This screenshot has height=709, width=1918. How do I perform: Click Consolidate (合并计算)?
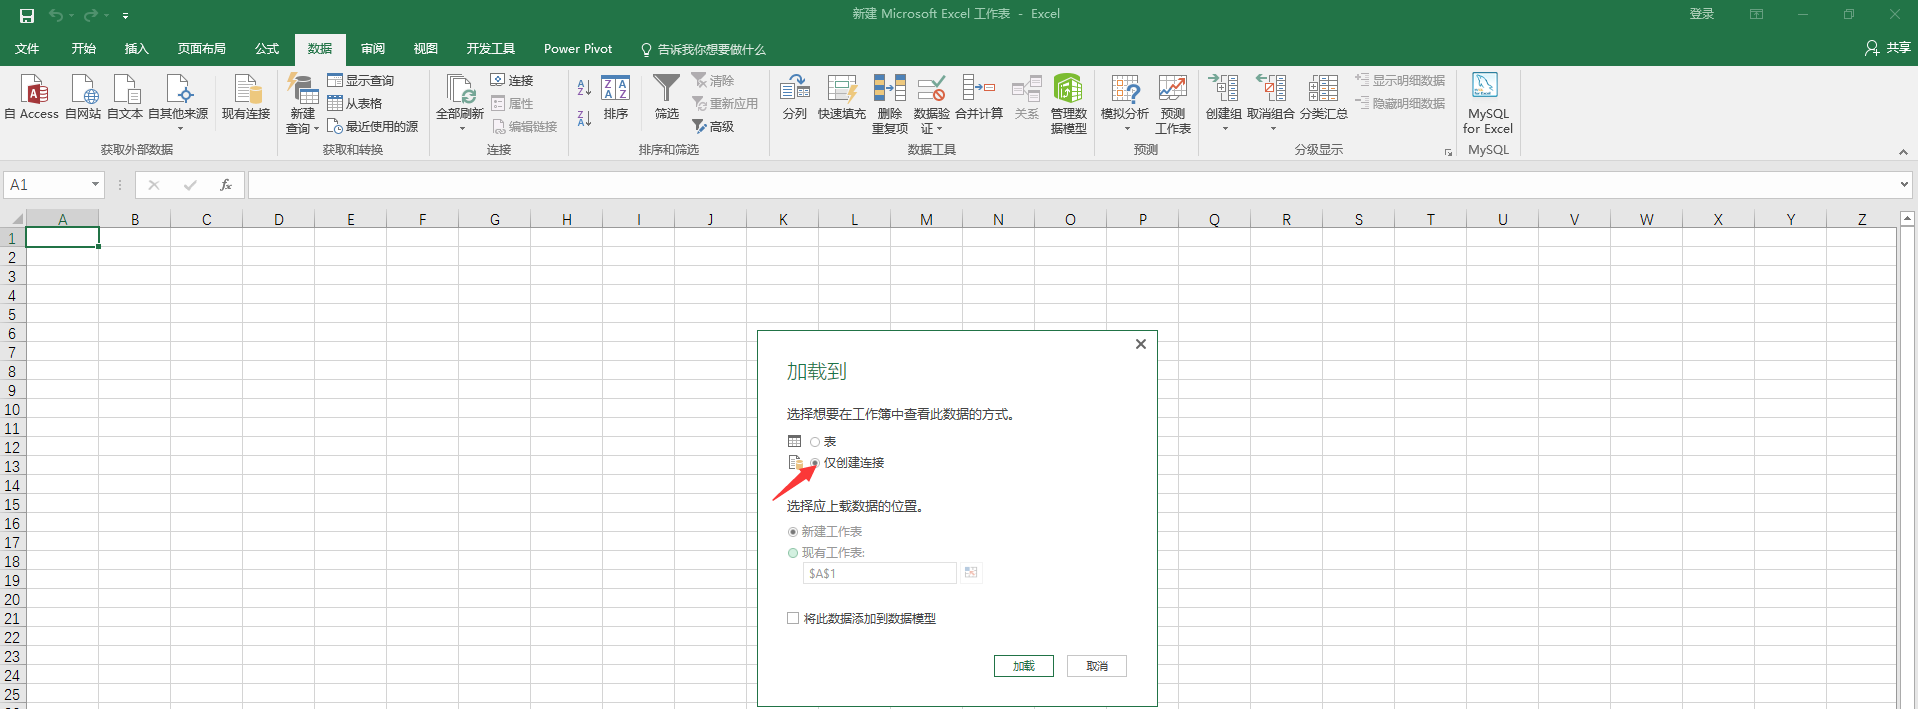979,97
